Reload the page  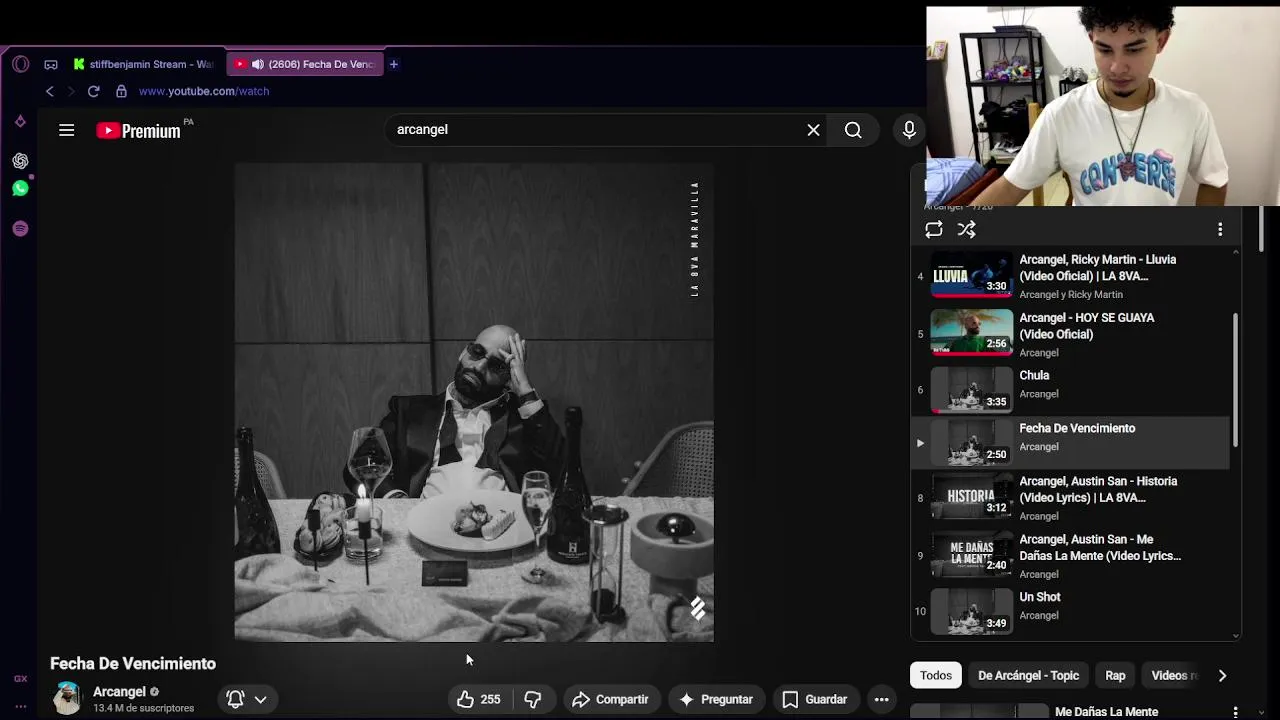click(x=93, y=91)
